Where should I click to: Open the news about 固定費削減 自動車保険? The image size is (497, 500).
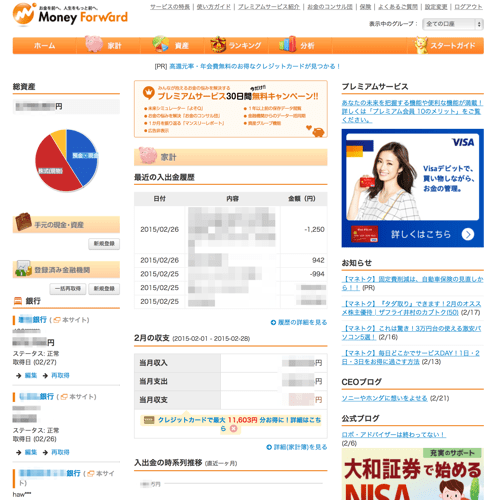click(412, 283)
